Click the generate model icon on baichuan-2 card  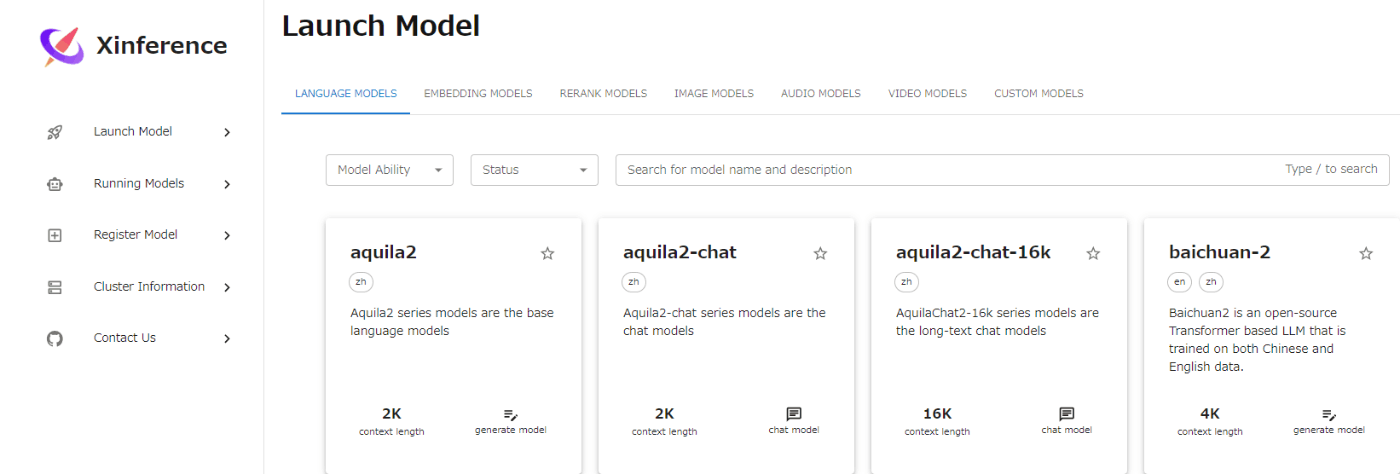coord(1329,414)
